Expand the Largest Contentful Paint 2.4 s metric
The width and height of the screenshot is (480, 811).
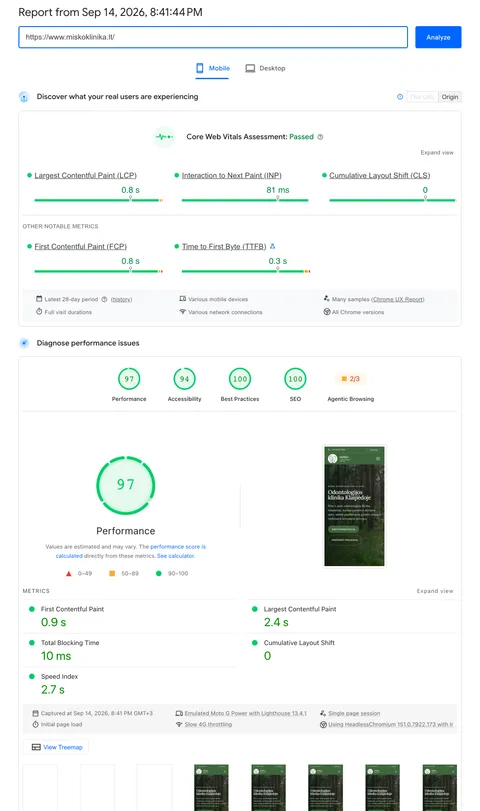(352, 617)
